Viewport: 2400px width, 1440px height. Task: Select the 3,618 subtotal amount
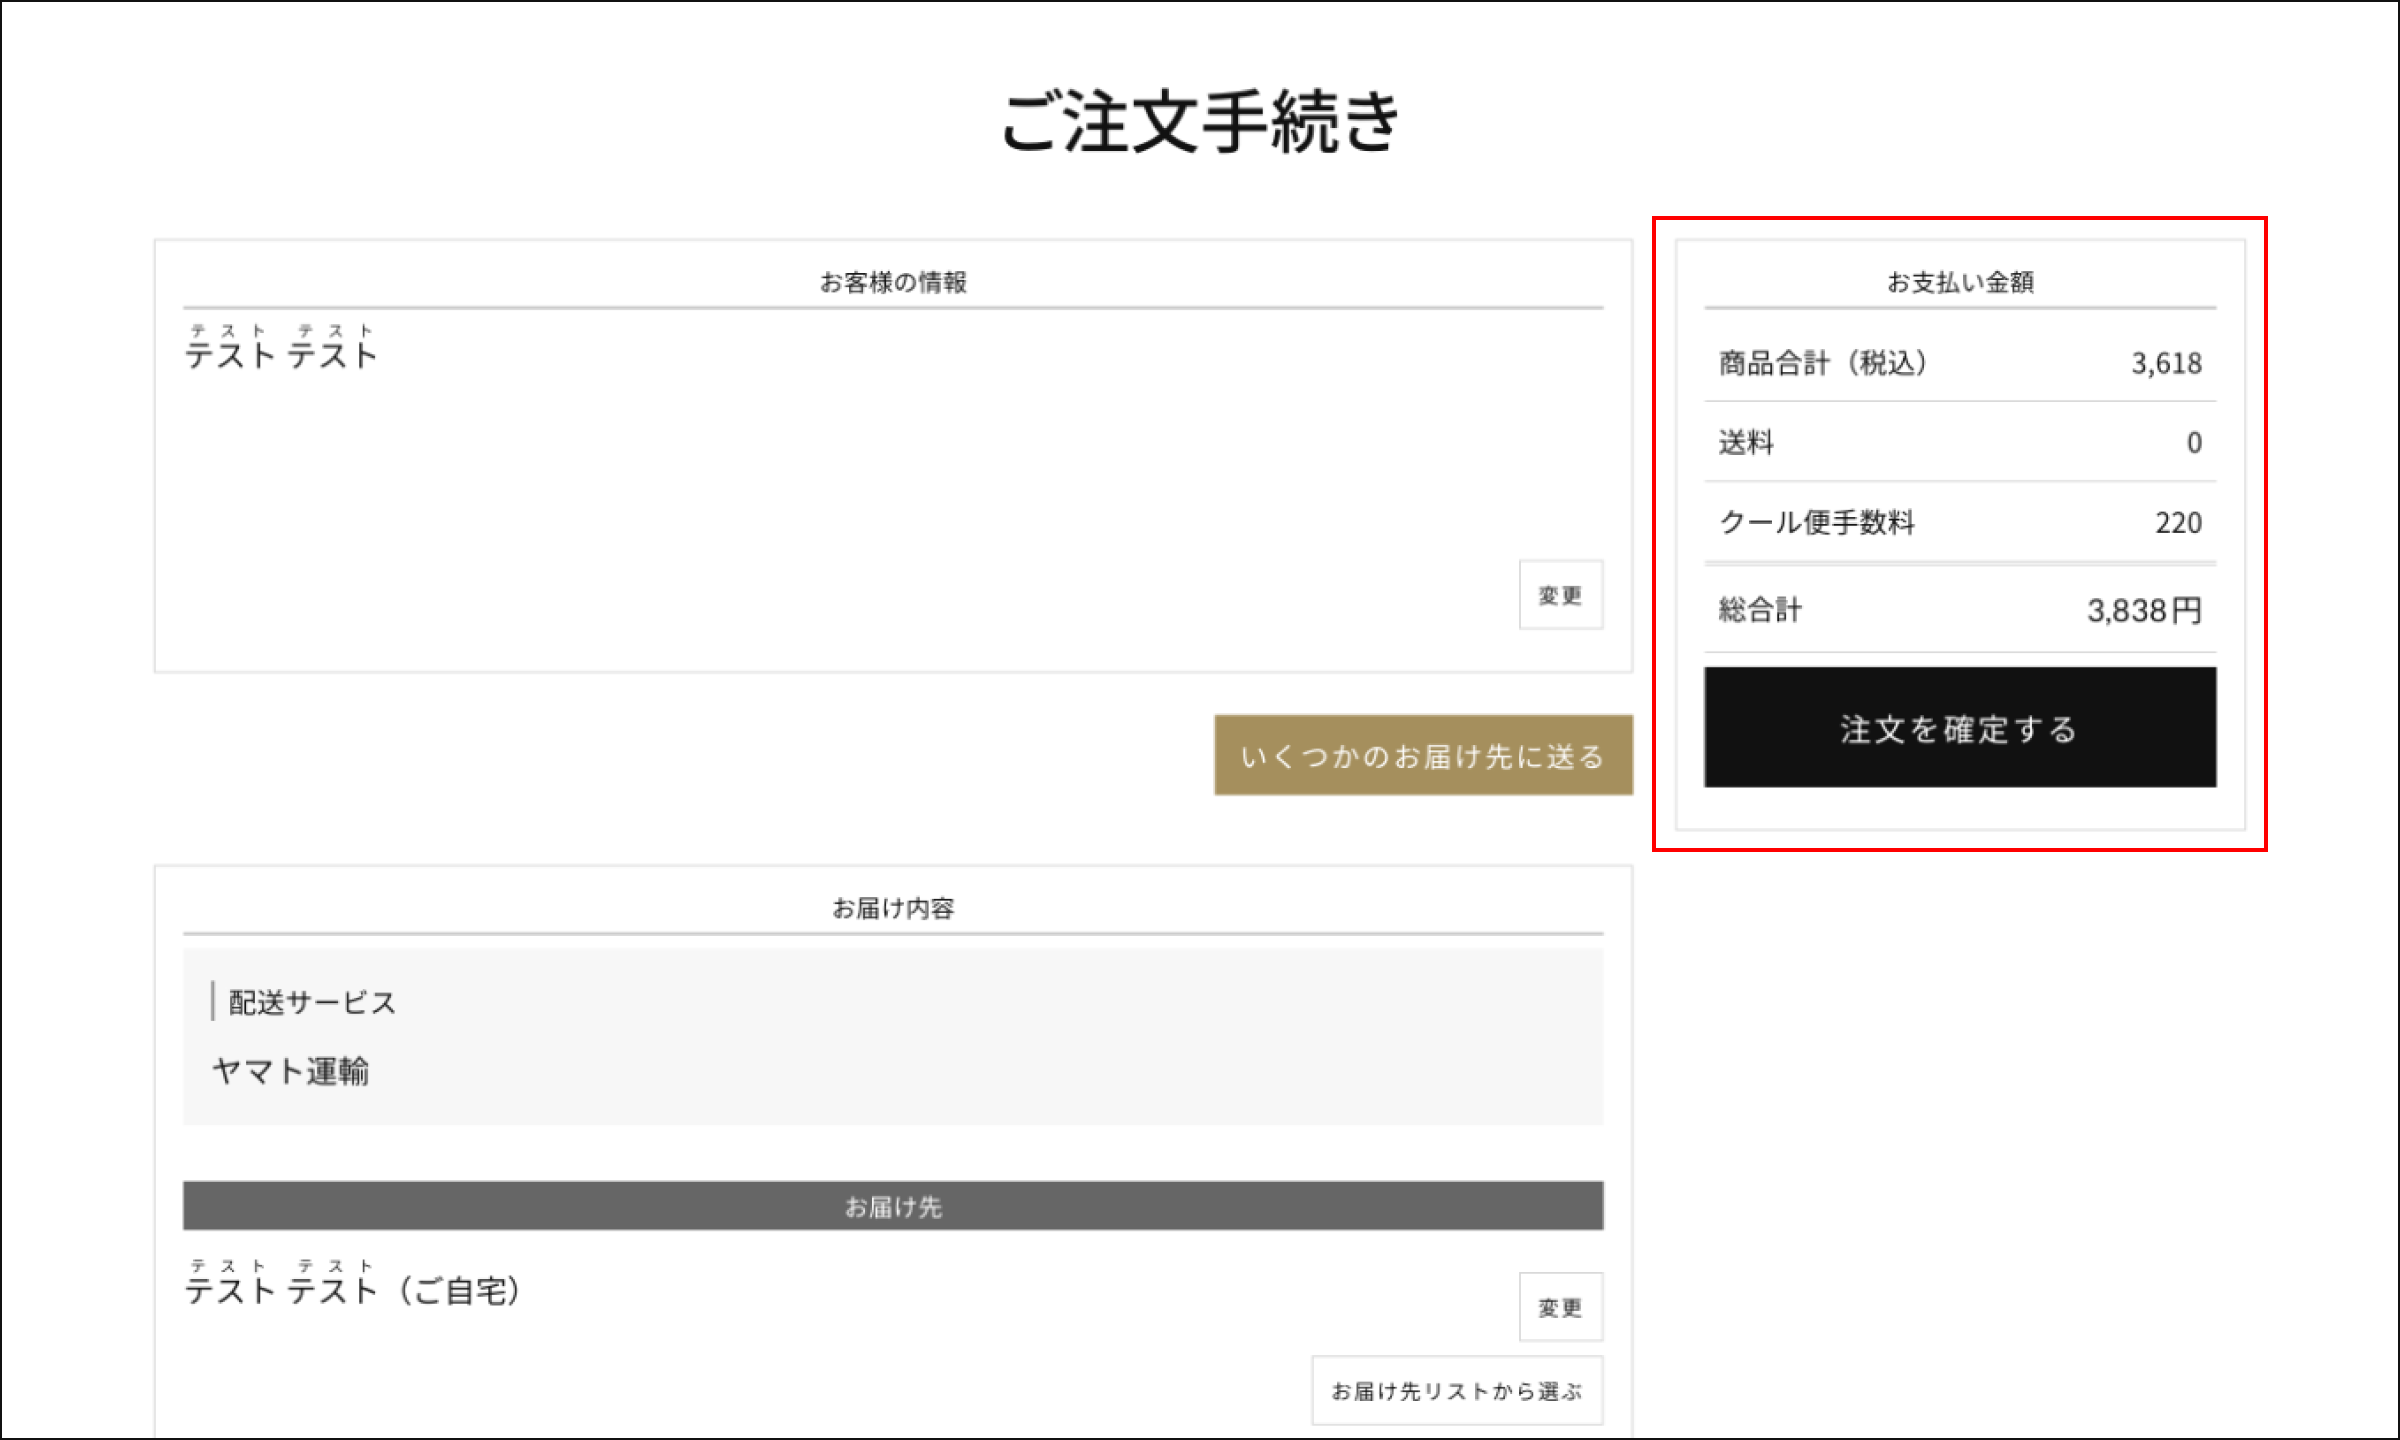(2166, 363)
